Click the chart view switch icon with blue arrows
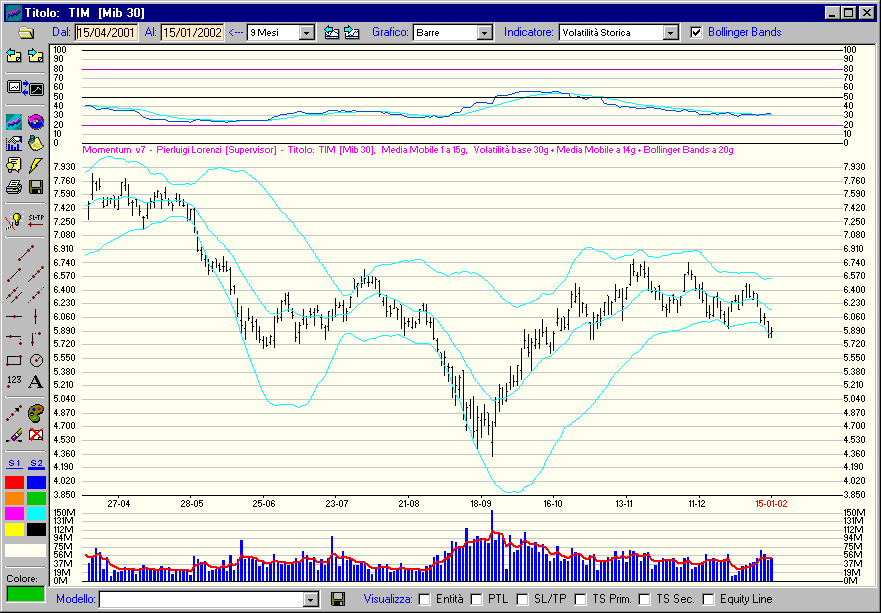The height and width of the screenshot is (613, 881). (x=25, y=88)
